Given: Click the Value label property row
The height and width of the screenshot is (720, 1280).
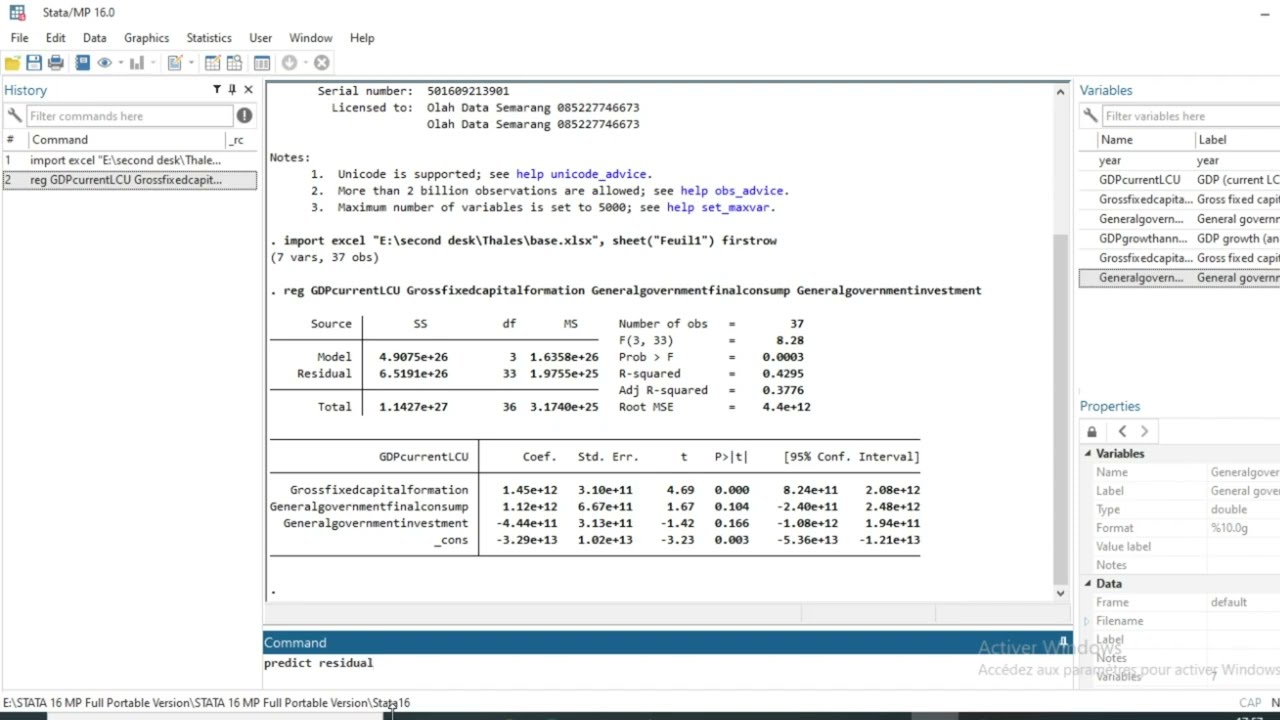Looking at the screenshot, I should (1179, 547).
